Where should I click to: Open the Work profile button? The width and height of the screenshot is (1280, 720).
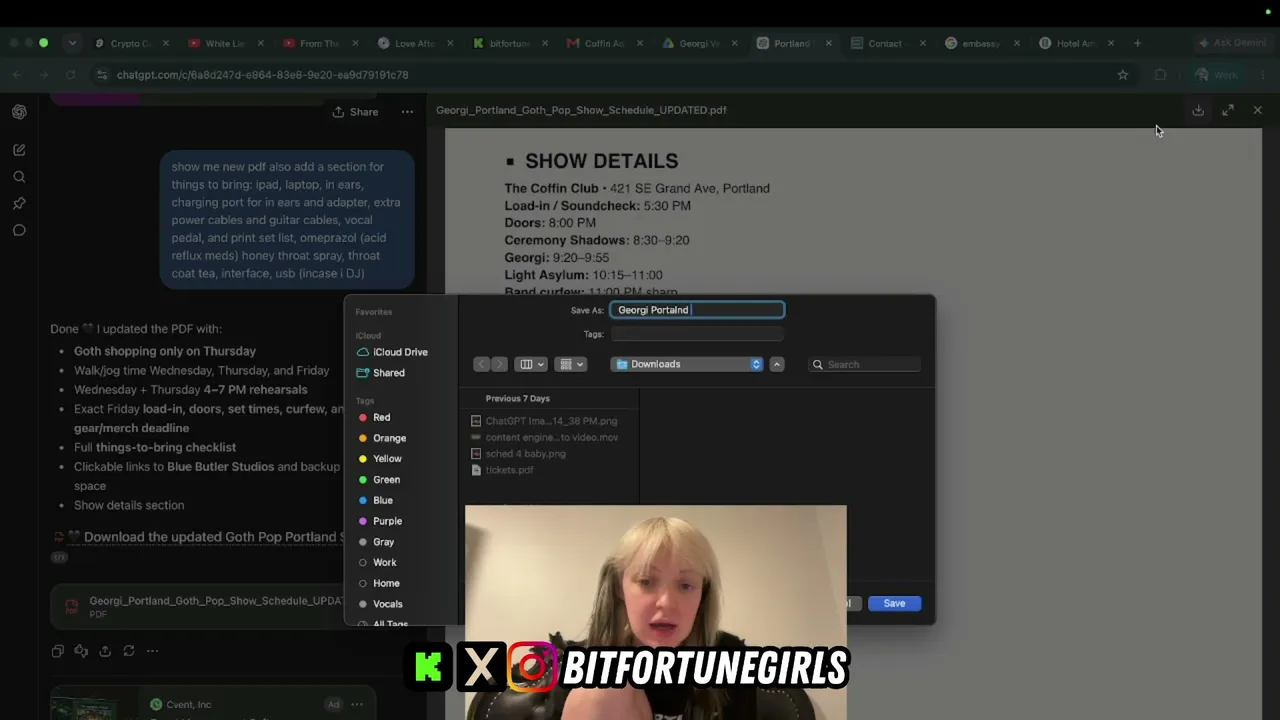point(1217,75)
